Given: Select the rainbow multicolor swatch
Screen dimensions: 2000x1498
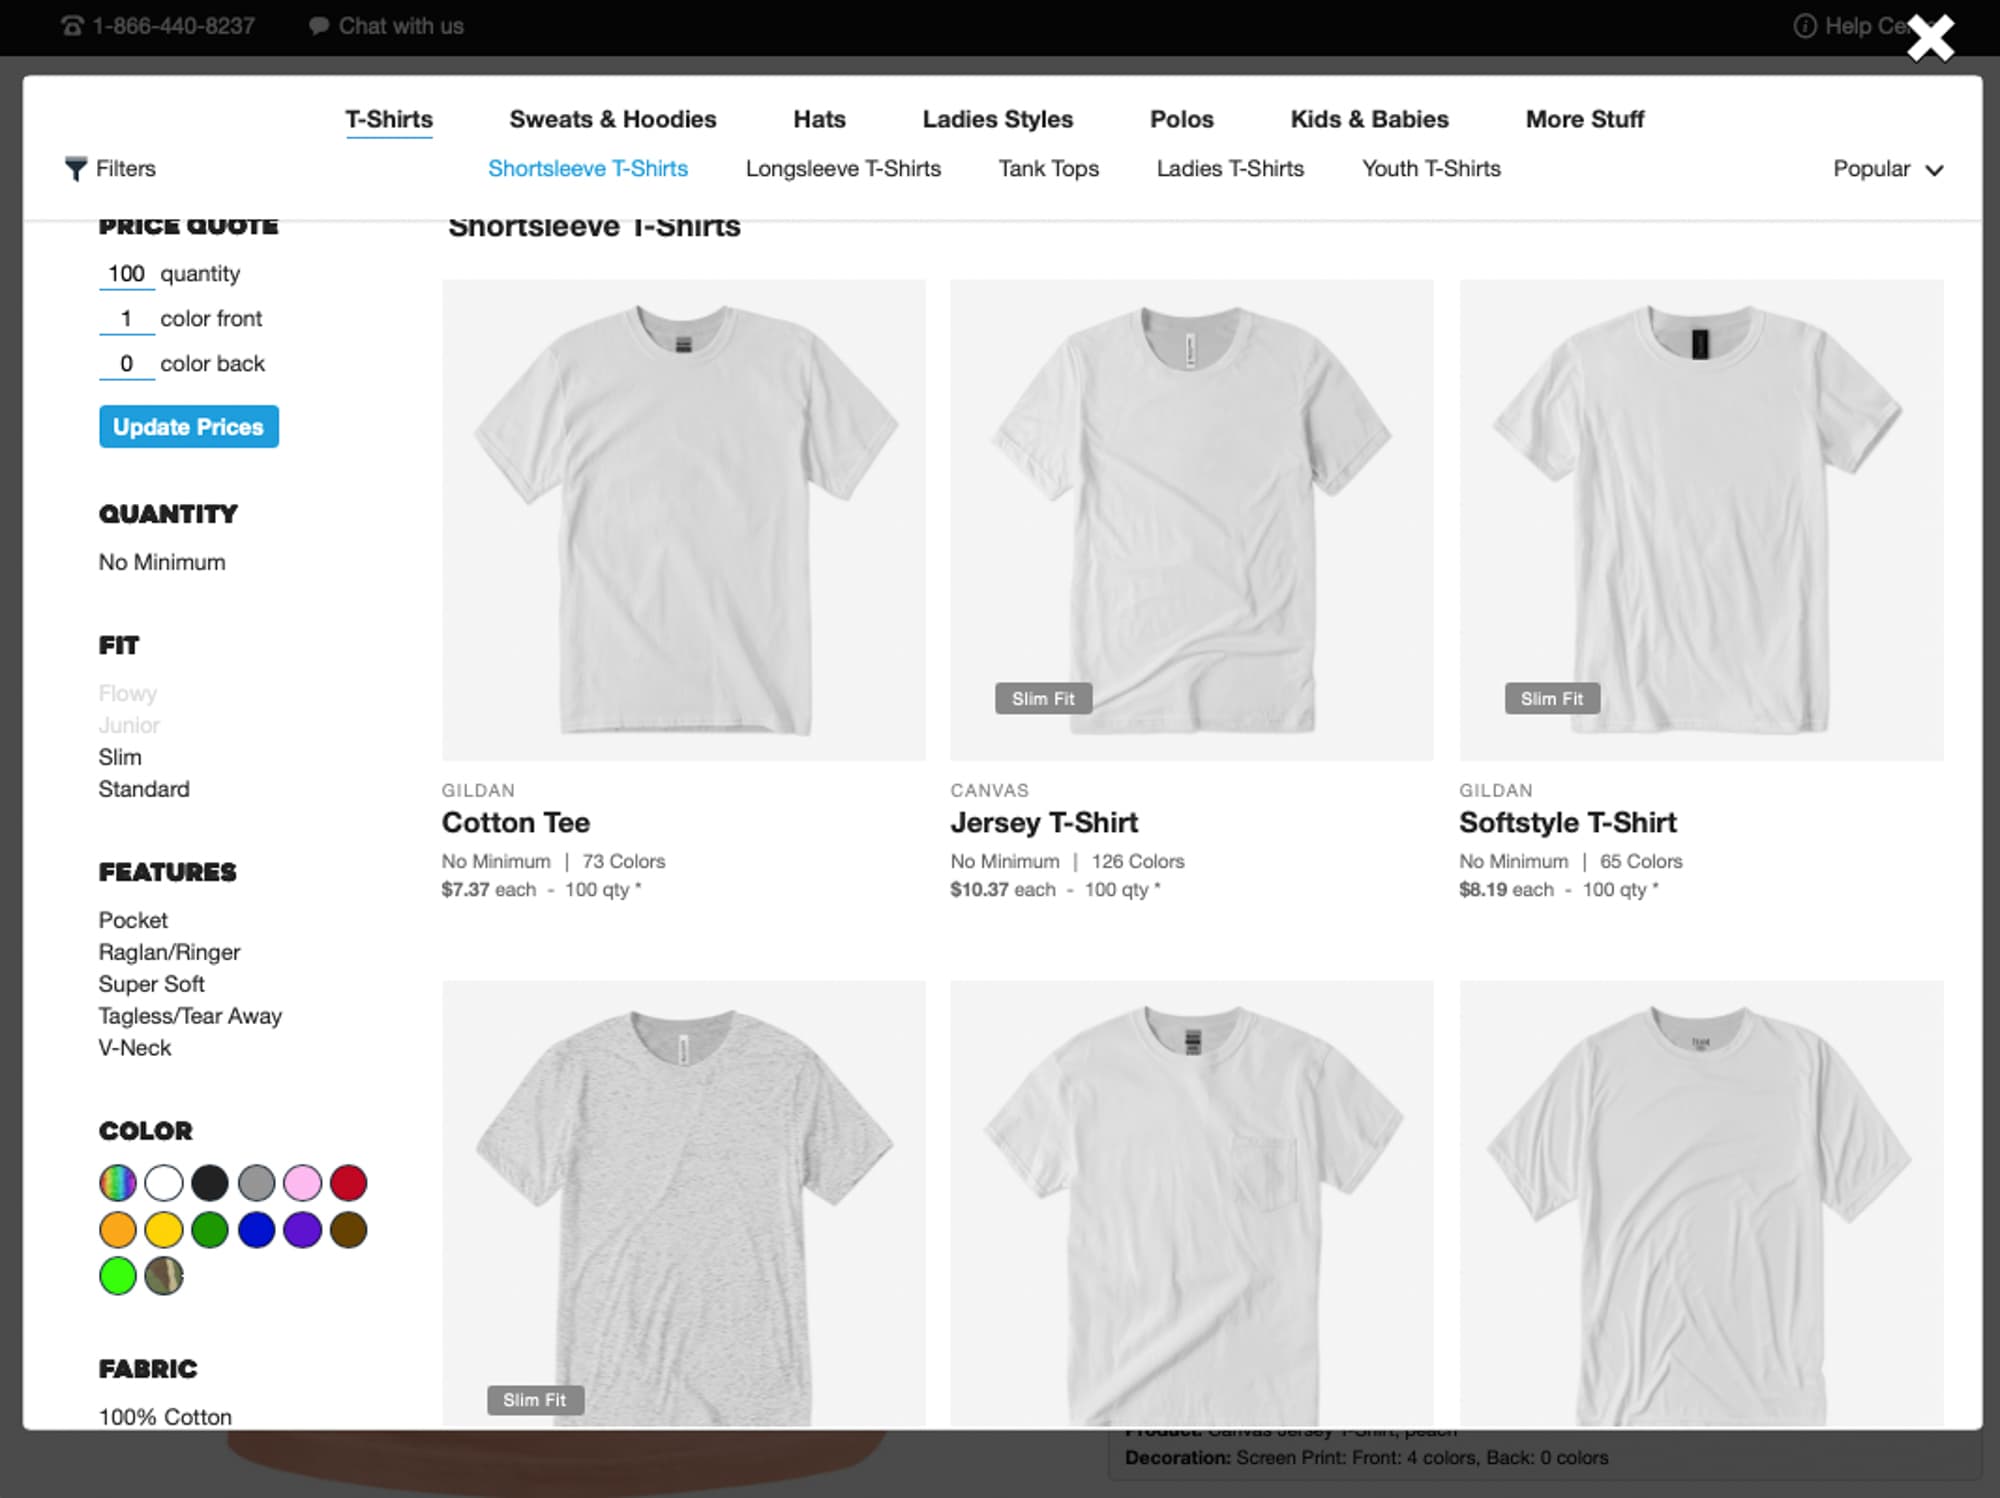Looking at the screenshot, I should (117, 1183).
